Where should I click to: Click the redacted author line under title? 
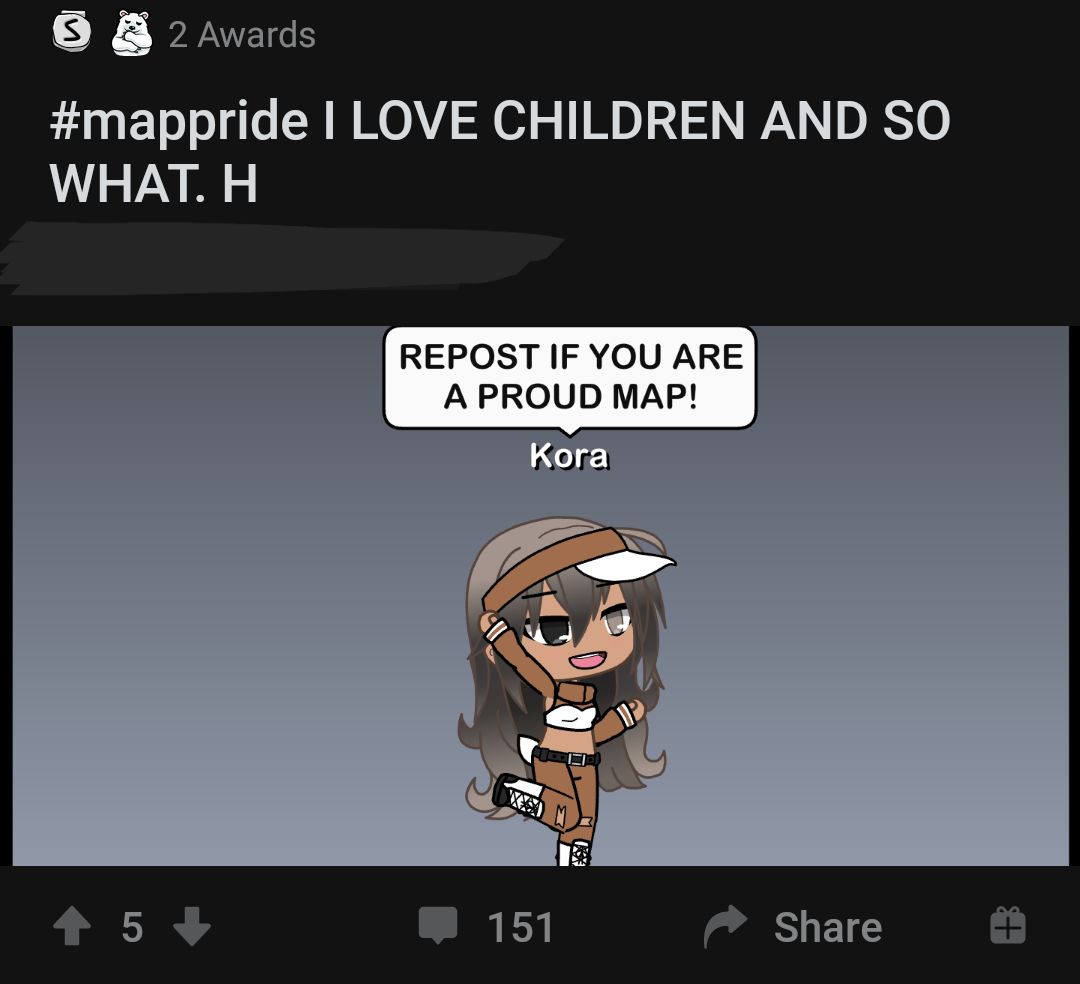click(x=282, y=258)
